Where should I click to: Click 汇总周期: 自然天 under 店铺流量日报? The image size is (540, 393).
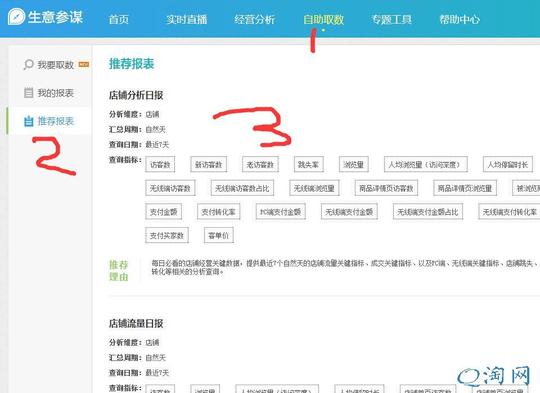137,358
